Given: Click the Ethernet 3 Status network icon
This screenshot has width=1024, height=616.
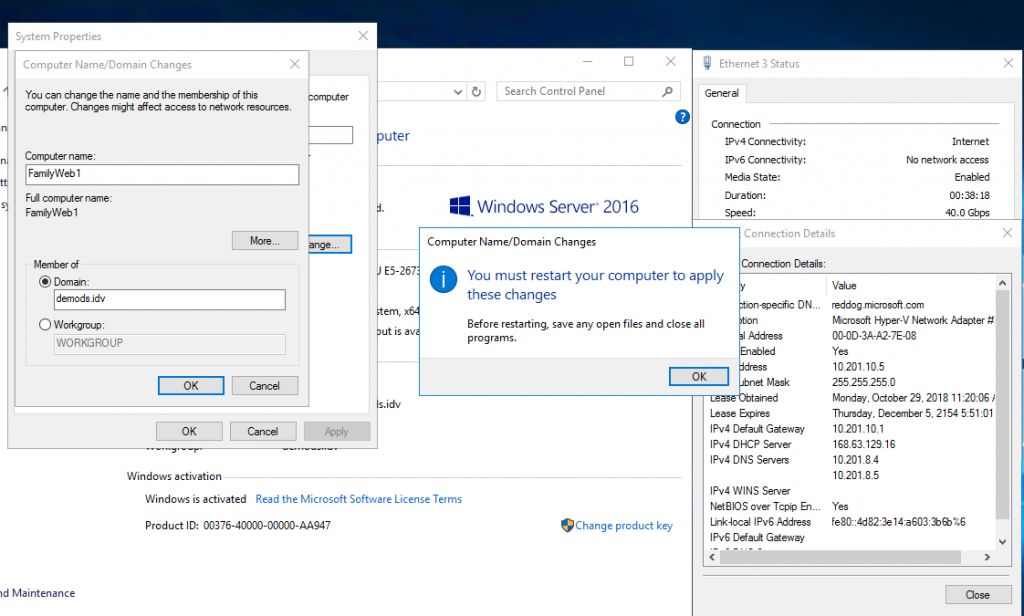Looking at the screenshot, I should 707,63.
